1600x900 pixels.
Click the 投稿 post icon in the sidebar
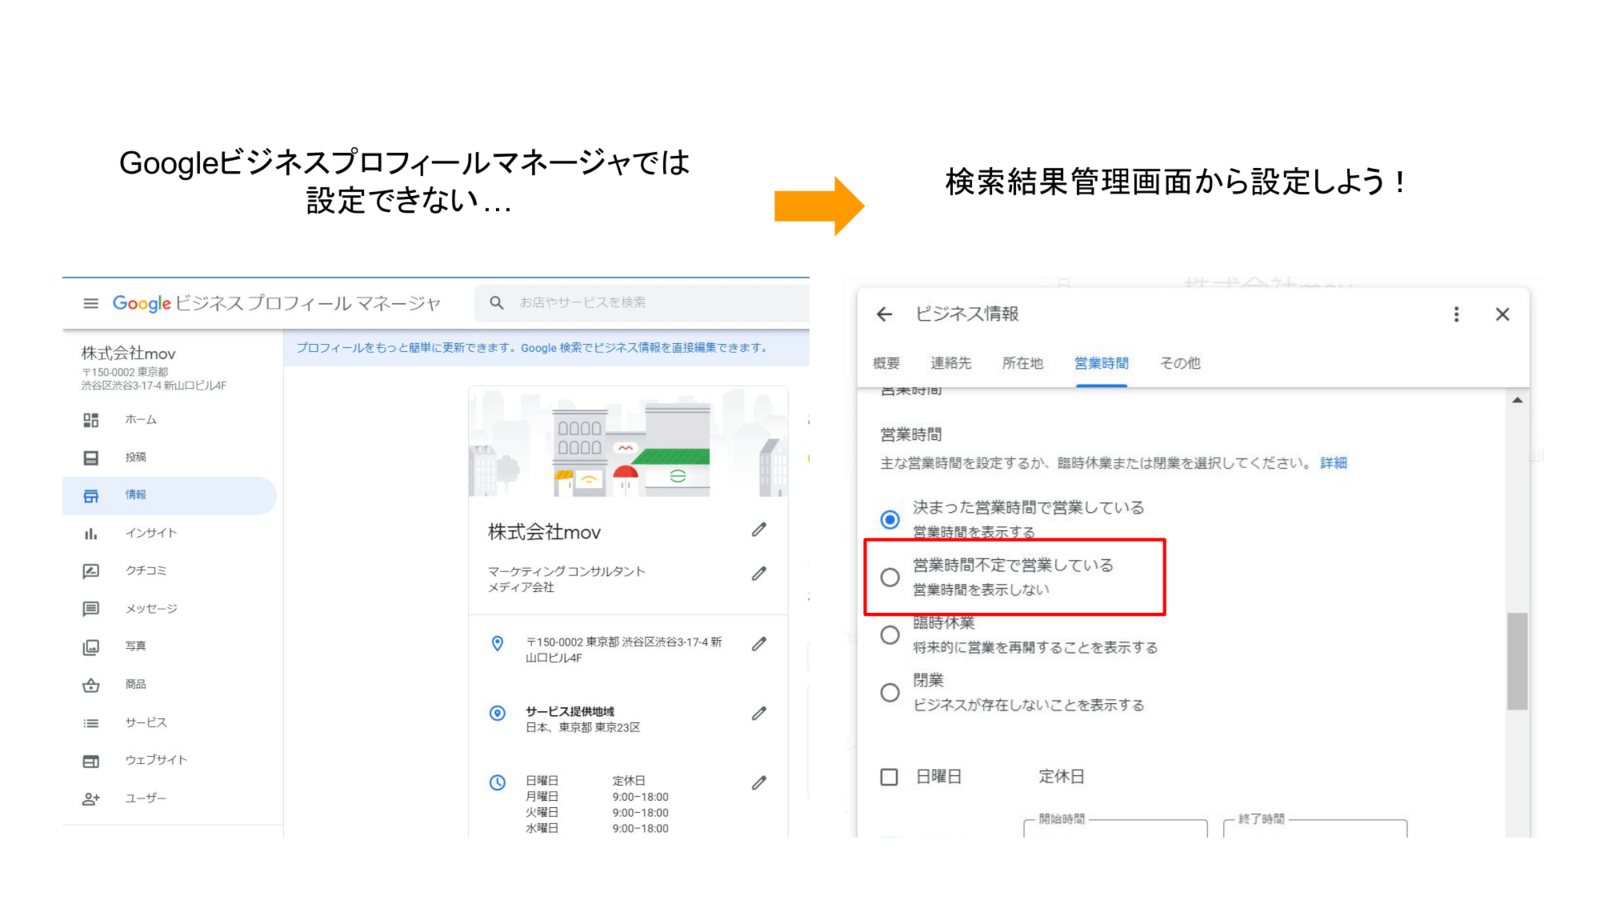[x=91, y=458]
